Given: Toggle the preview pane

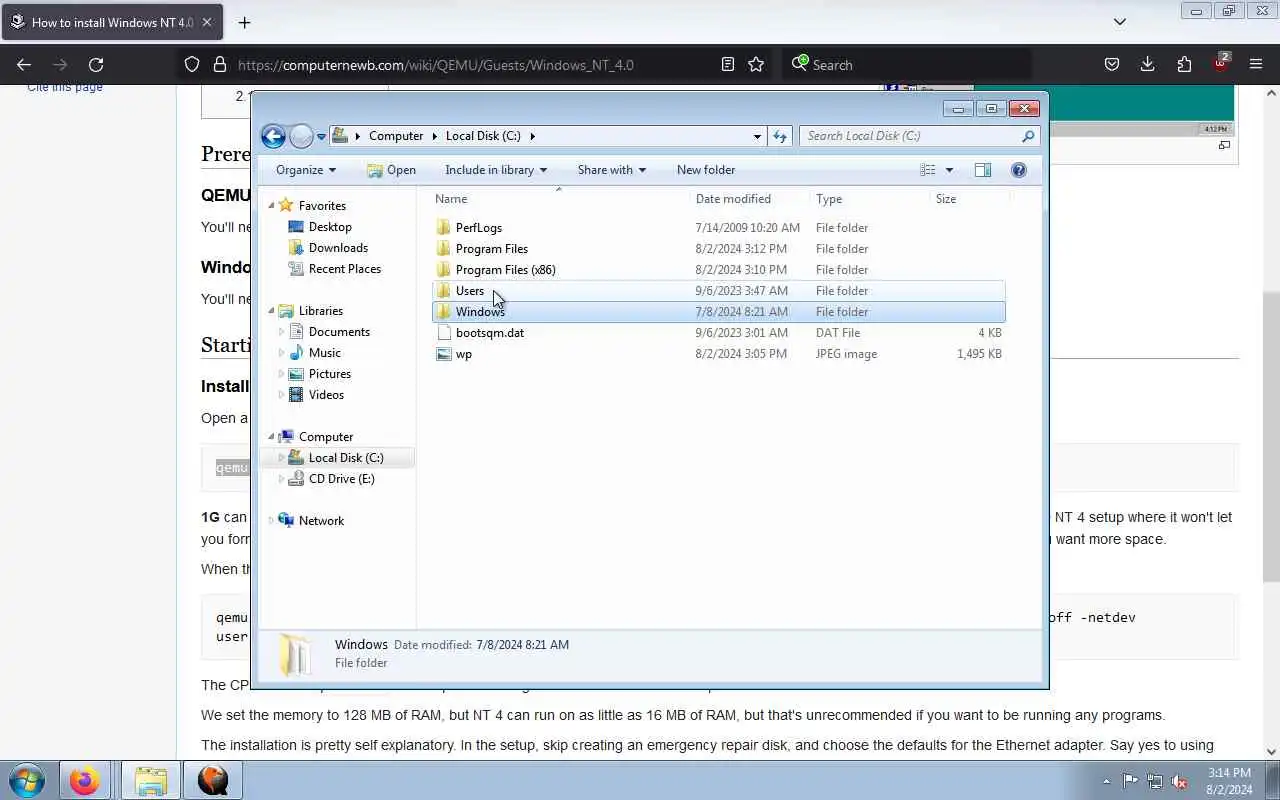Looking at the screenshot, I should pos(983,170).
